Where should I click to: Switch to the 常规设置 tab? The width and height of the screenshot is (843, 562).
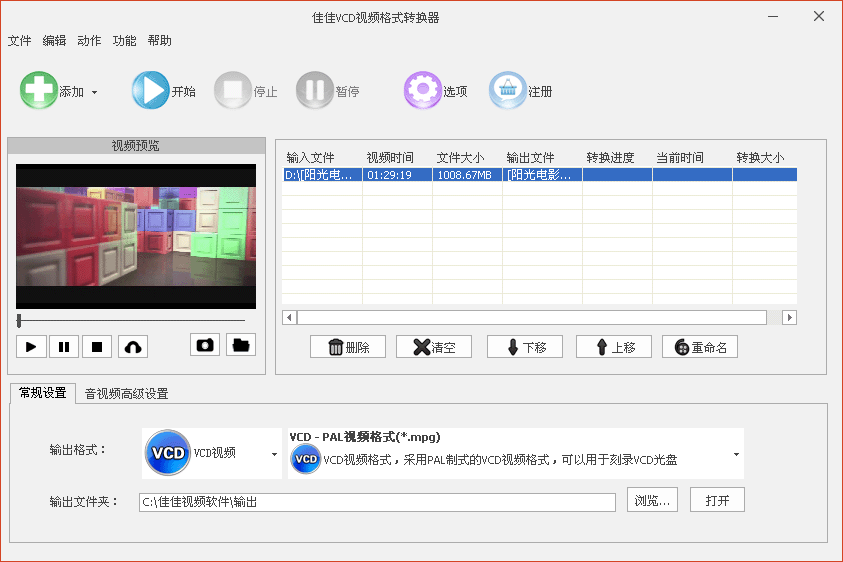pyautogui.click(x=42, y=393)
